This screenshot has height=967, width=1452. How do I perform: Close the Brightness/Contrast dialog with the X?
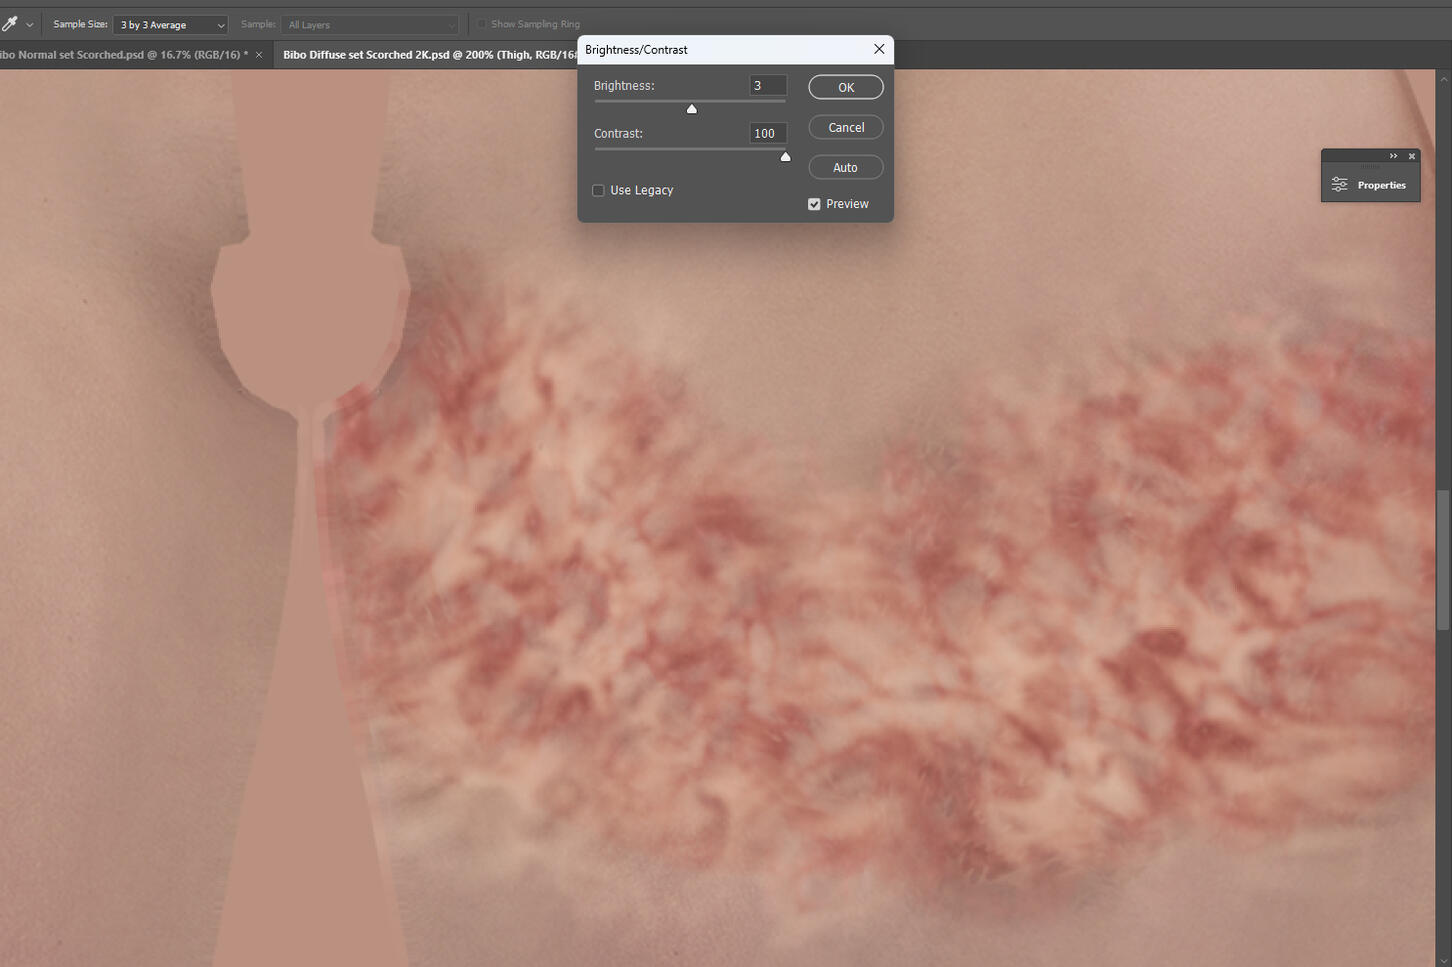tap(879, 49)
